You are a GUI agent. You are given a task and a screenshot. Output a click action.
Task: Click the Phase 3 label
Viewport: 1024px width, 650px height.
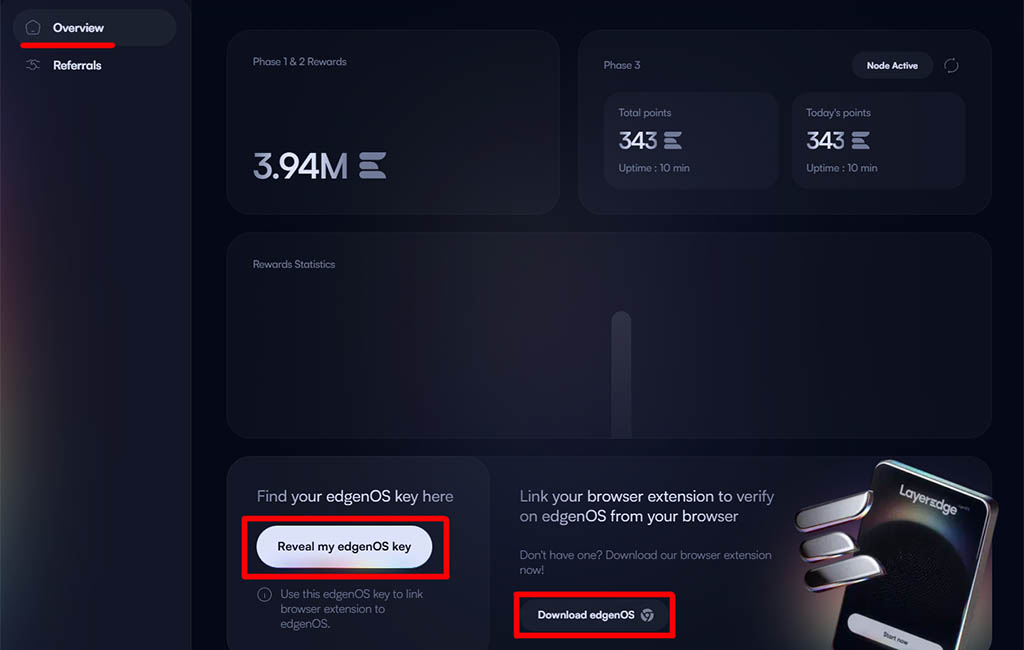click(x=622, y=65)
